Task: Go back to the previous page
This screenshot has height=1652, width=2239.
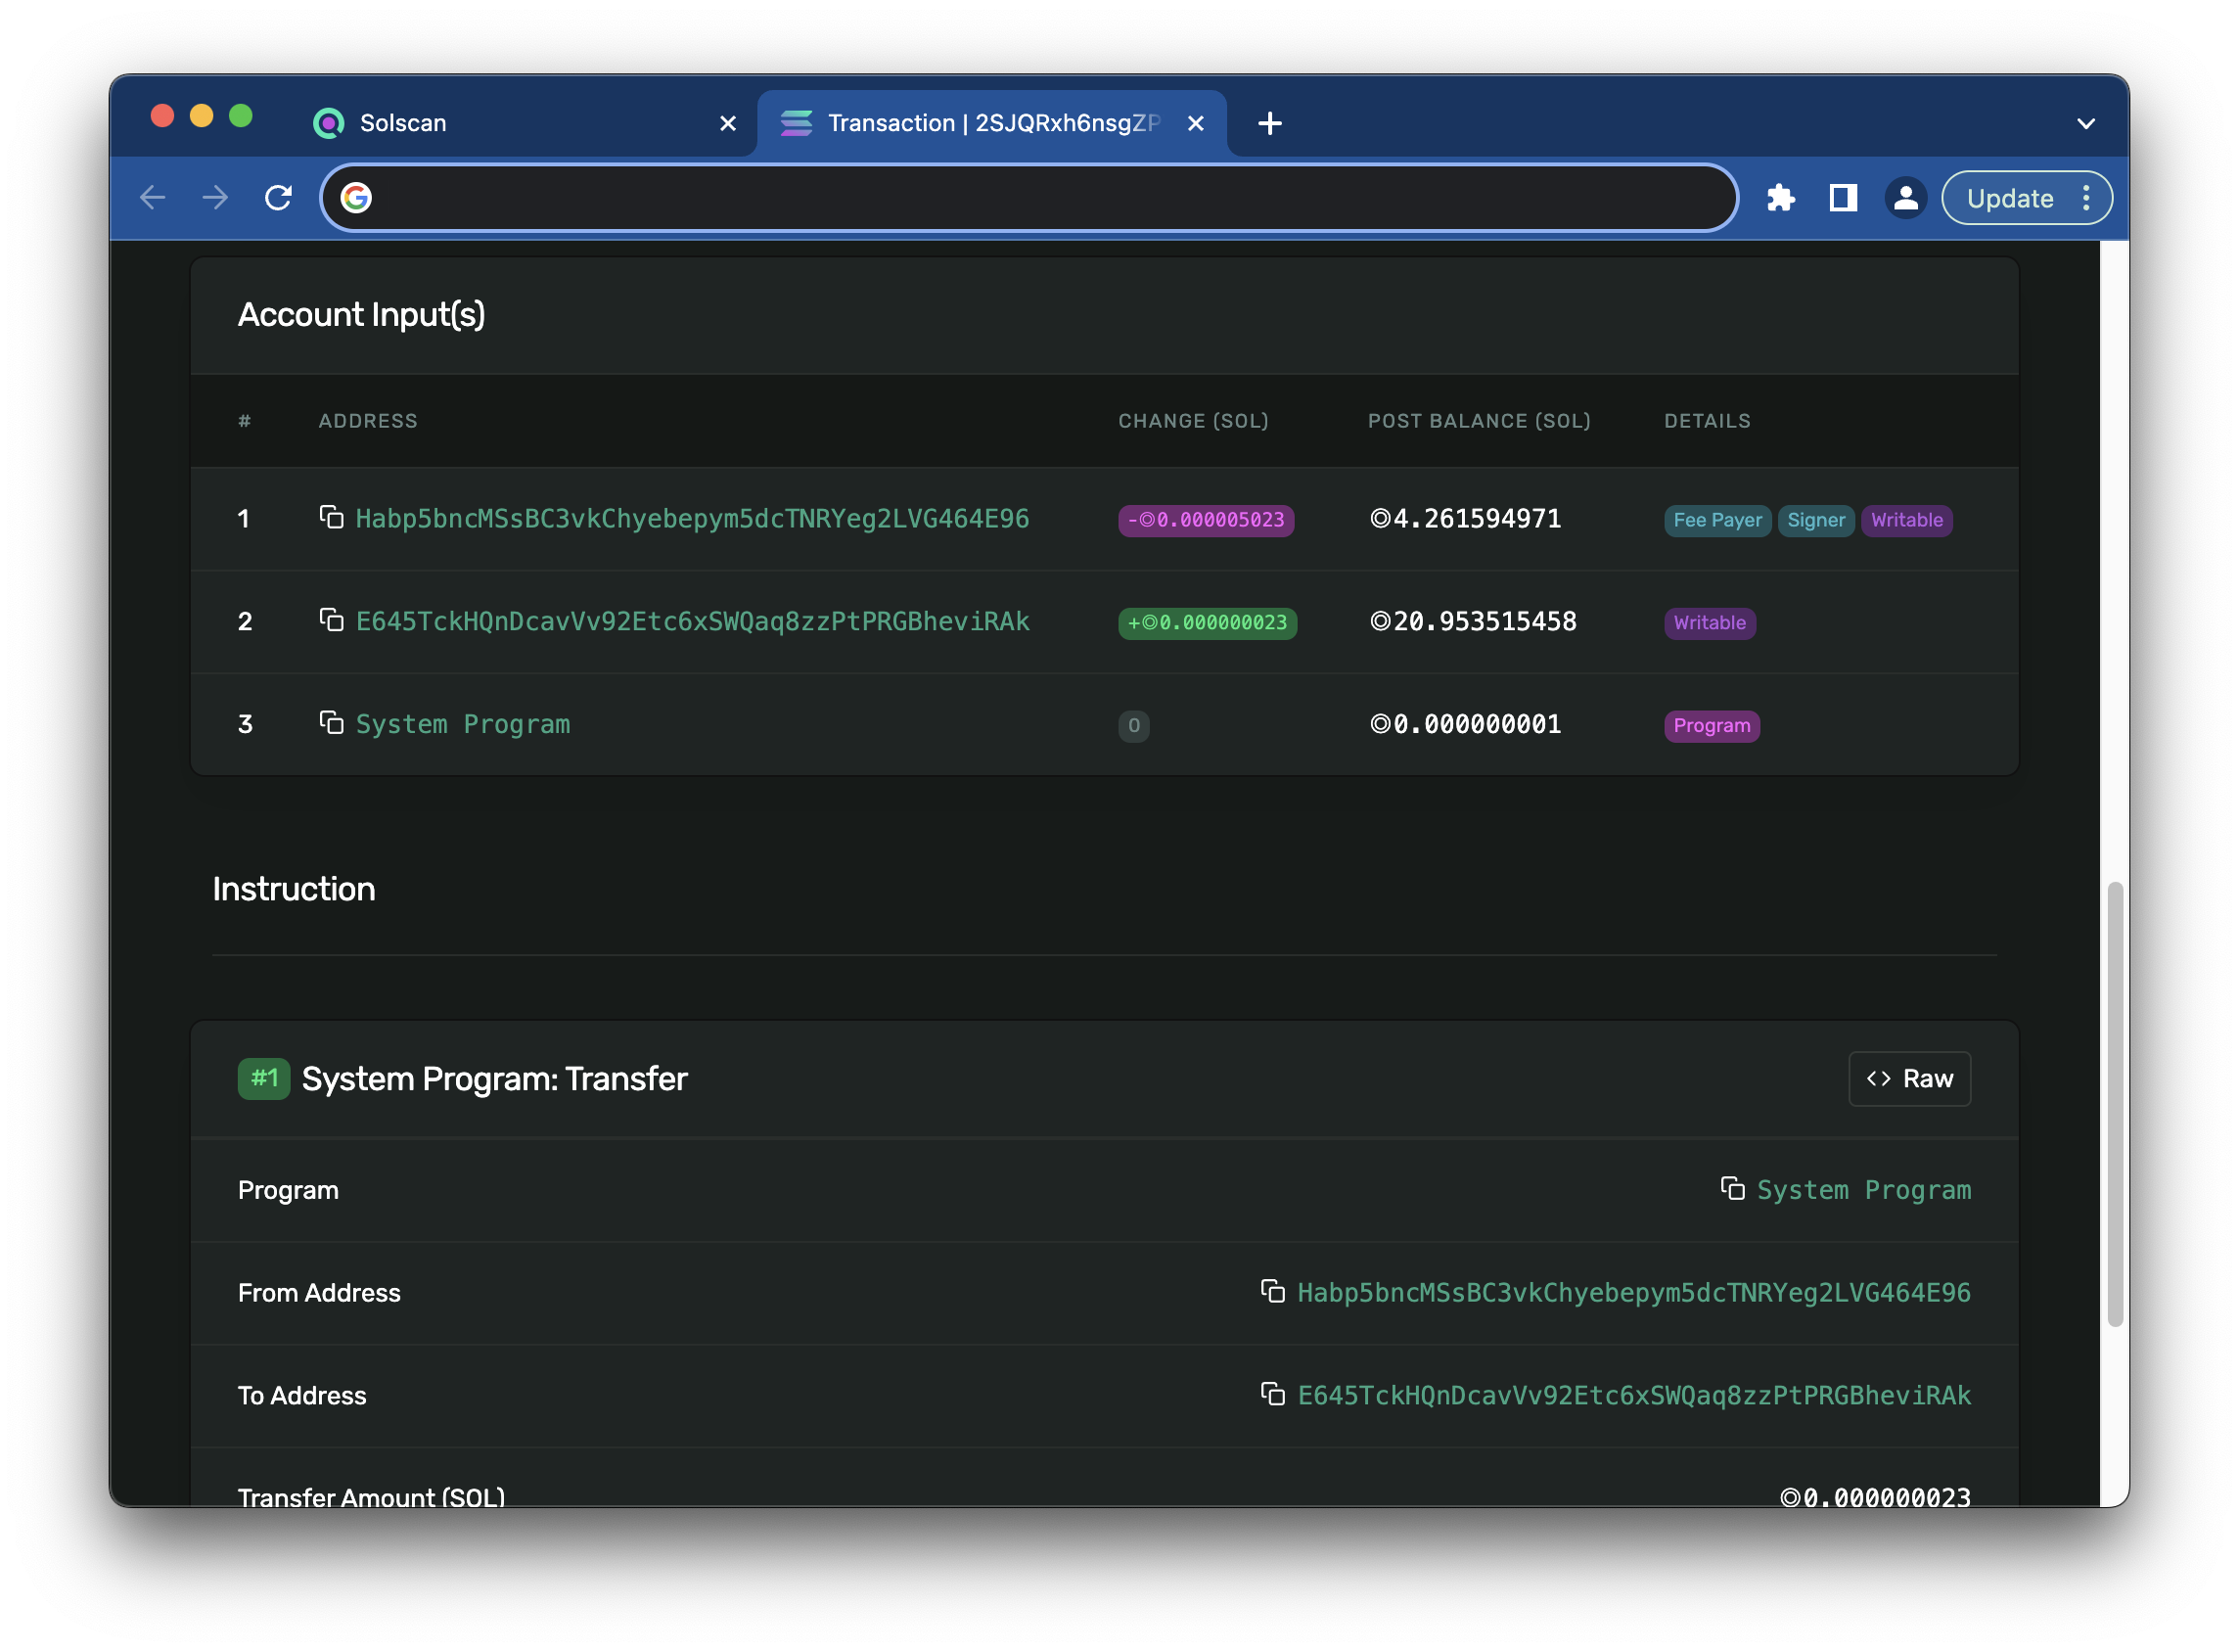Action: (153, 198)
